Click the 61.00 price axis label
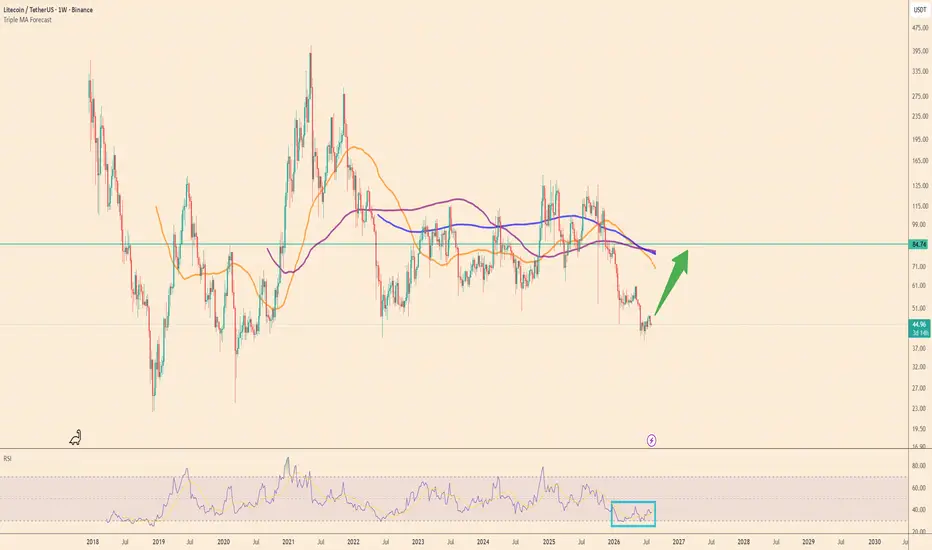This screenshot has width=932, height=550. (x=920, y=285)
